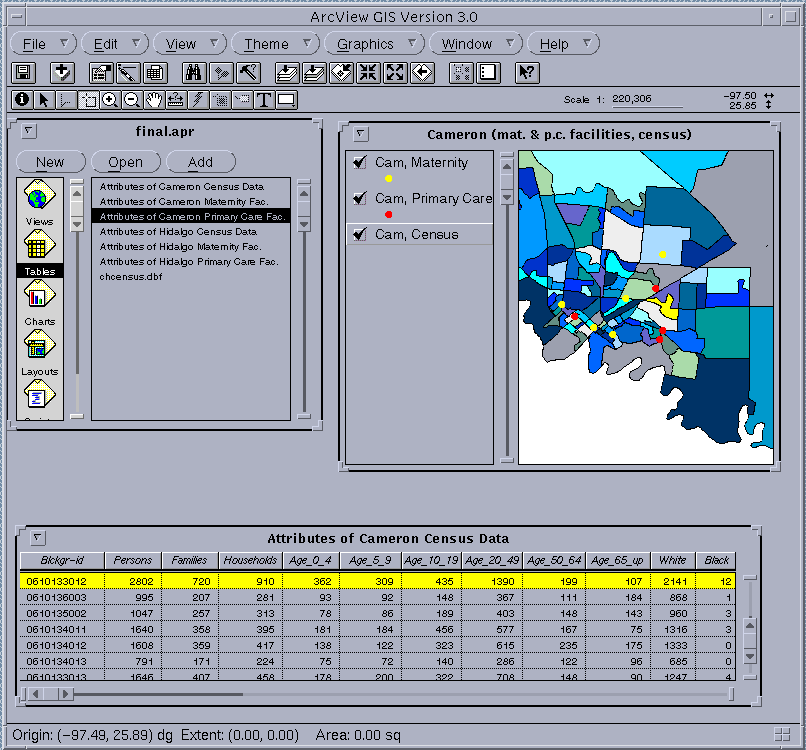
Task: Open the Edit Legend tool icon
Action: pos(127,73)
